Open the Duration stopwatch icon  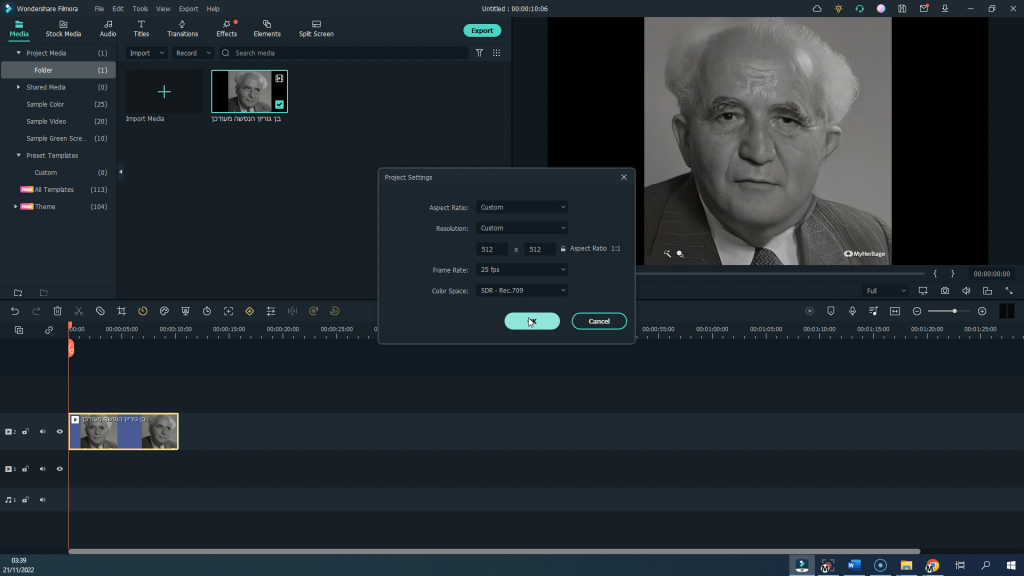(207, 312)
